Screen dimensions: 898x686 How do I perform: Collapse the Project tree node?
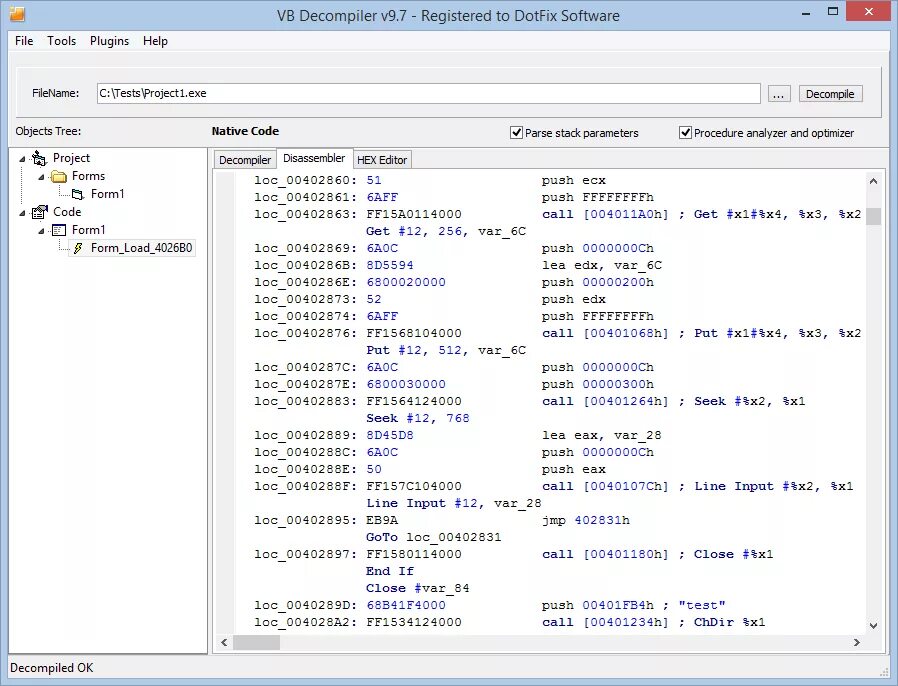click(x=22, y=159)
